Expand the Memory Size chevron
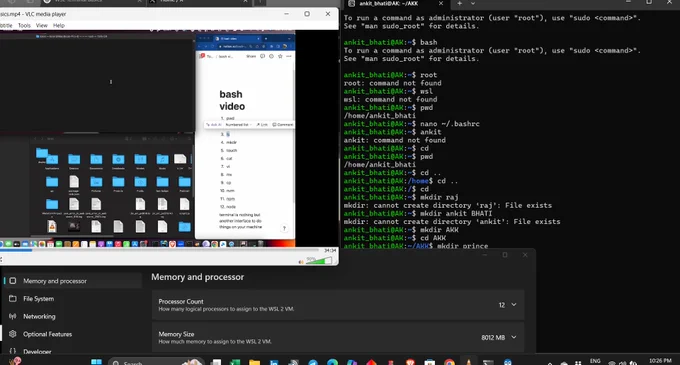Screen dimensions: 680x365 tap(514, 337)
